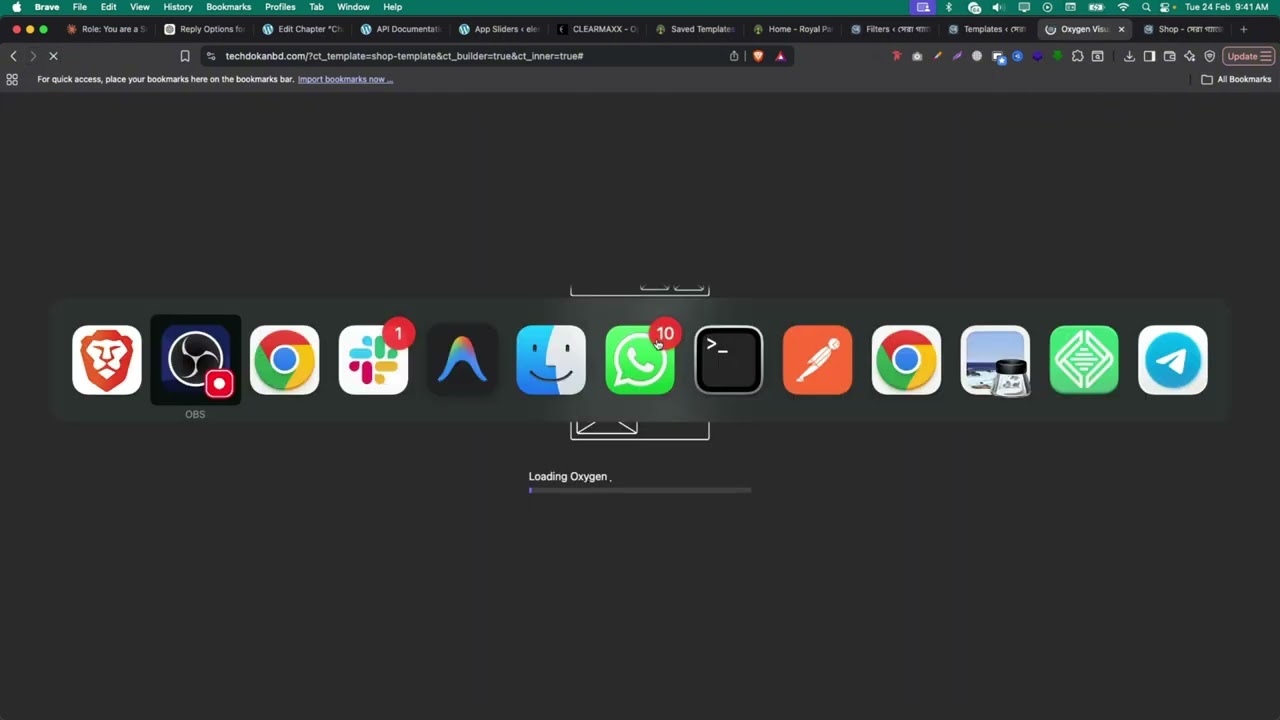The height and width of the screenshot is (720, 1280).
Task: Switch to Telegram in the app switcher
Action: [1173, 360]
